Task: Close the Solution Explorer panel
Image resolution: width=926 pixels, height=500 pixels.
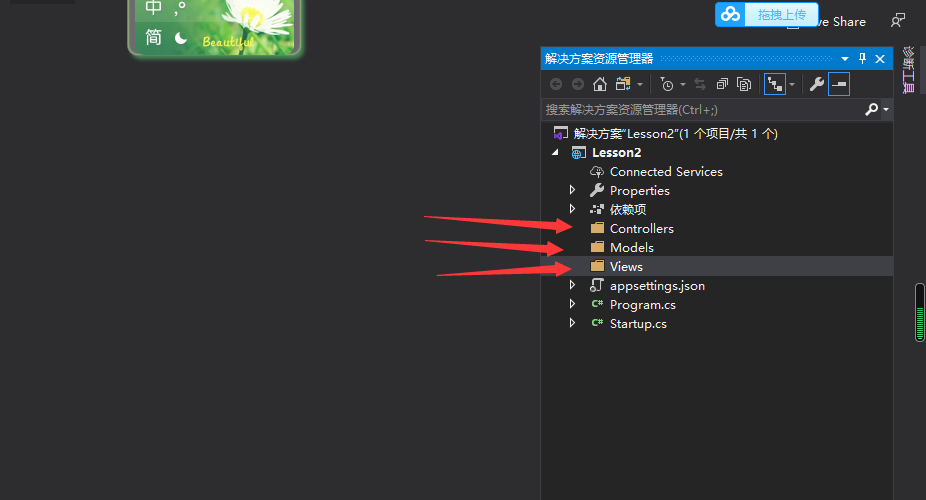Action: (x=880, y=59)
